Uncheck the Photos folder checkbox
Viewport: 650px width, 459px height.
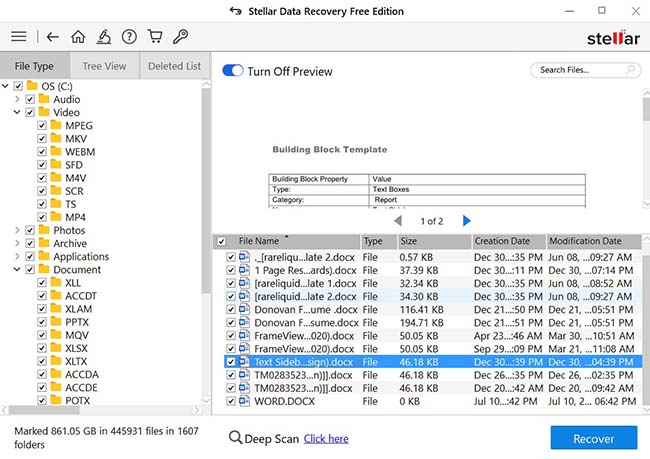30,230
